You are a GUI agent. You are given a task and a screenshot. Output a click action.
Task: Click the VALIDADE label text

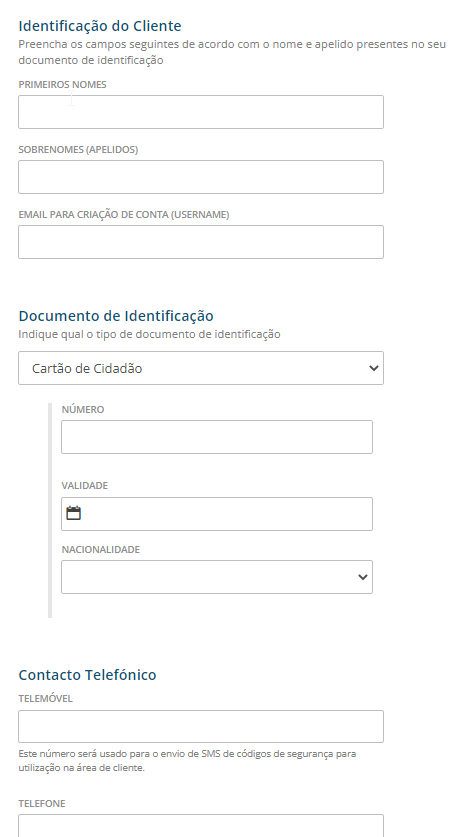point(84,485)
